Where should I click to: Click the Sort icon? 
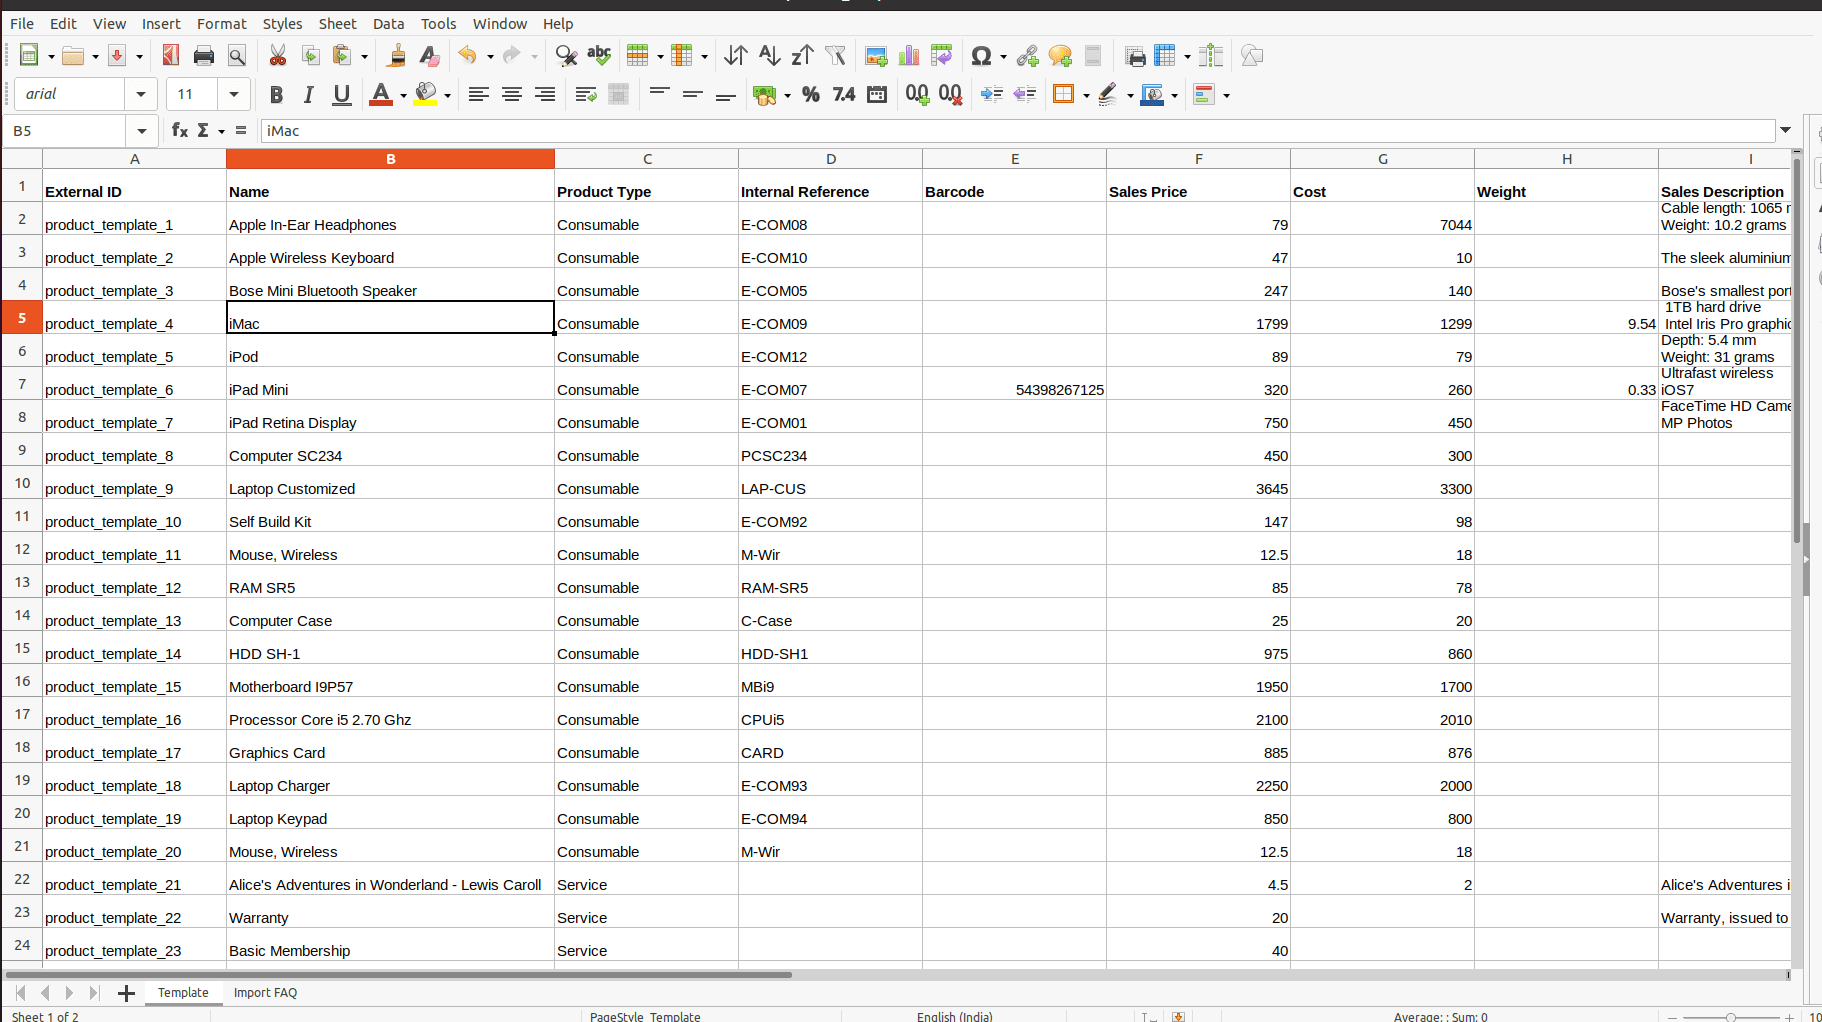pos(736,56)
